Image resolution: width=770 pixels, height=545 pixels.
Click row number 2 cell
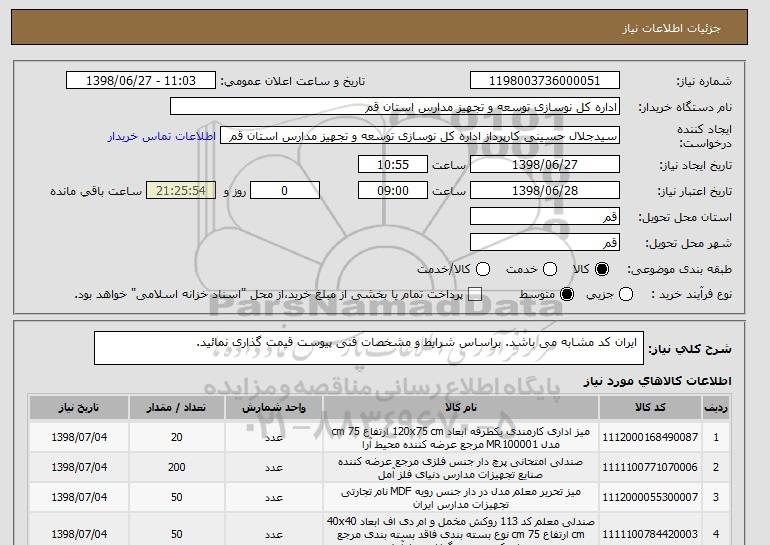coord(715,467)
